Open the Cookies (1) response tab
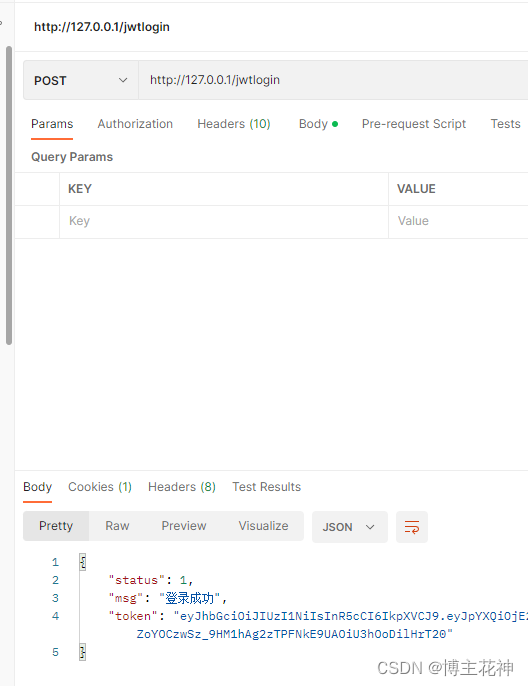 coord(100,487)
